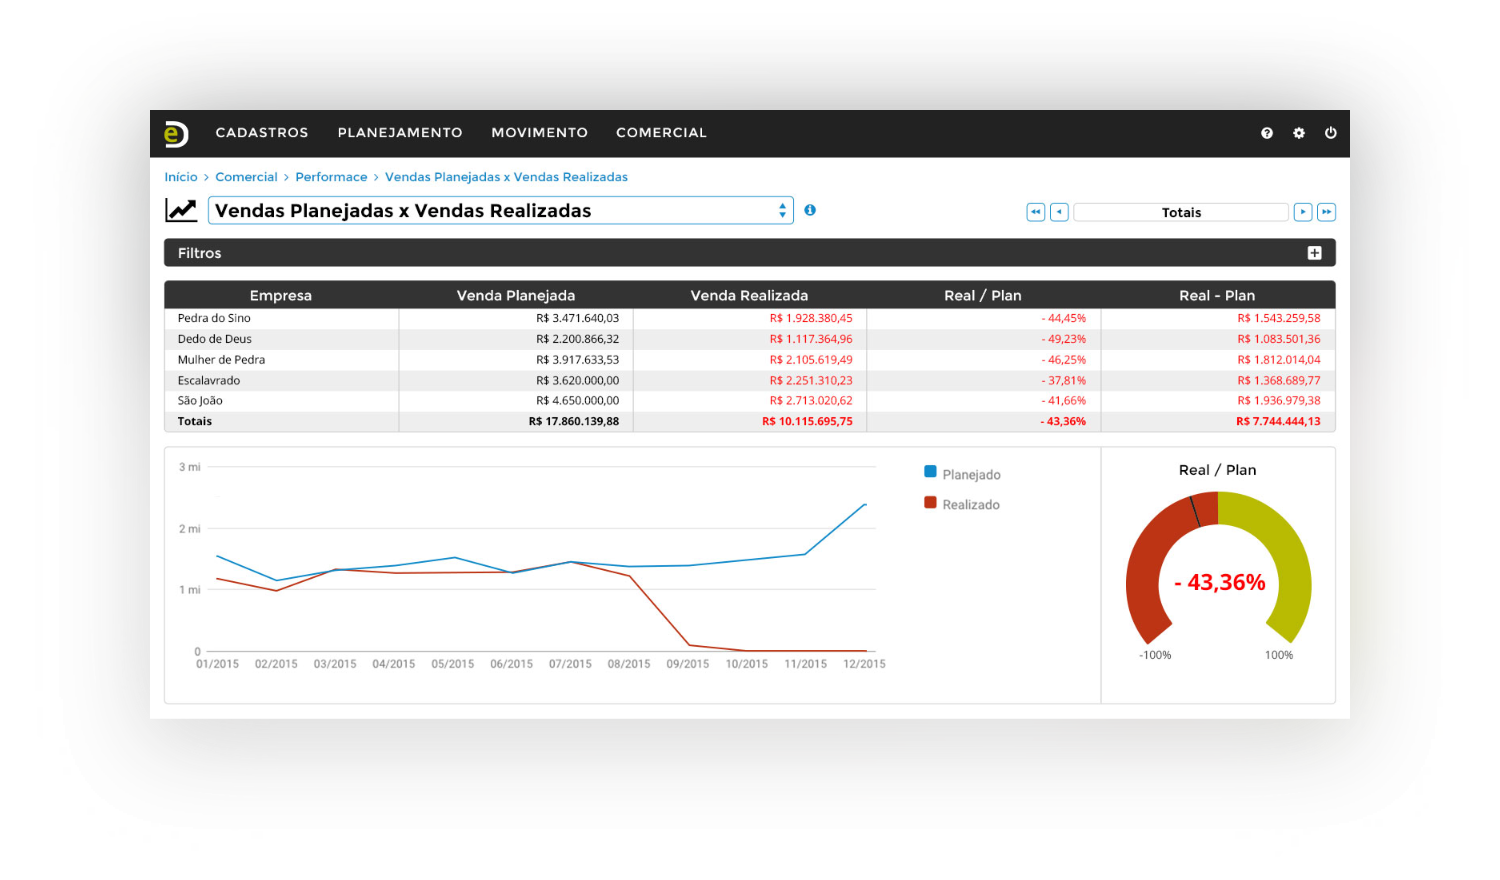Select the Dedo de Deus row name
Viewport: 1500px width, 880px height.
[215, 339]
